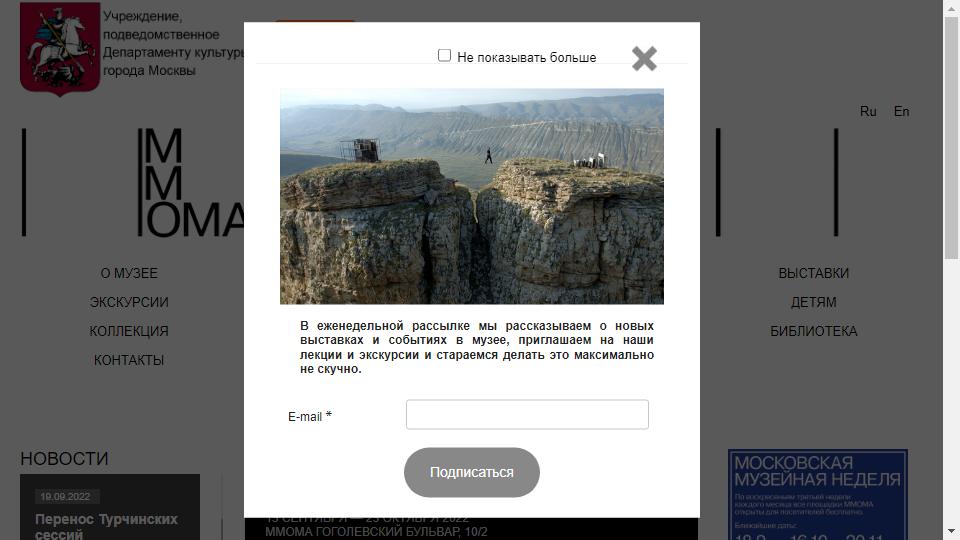
Task: Switch language to En
Action: (901, 111)
